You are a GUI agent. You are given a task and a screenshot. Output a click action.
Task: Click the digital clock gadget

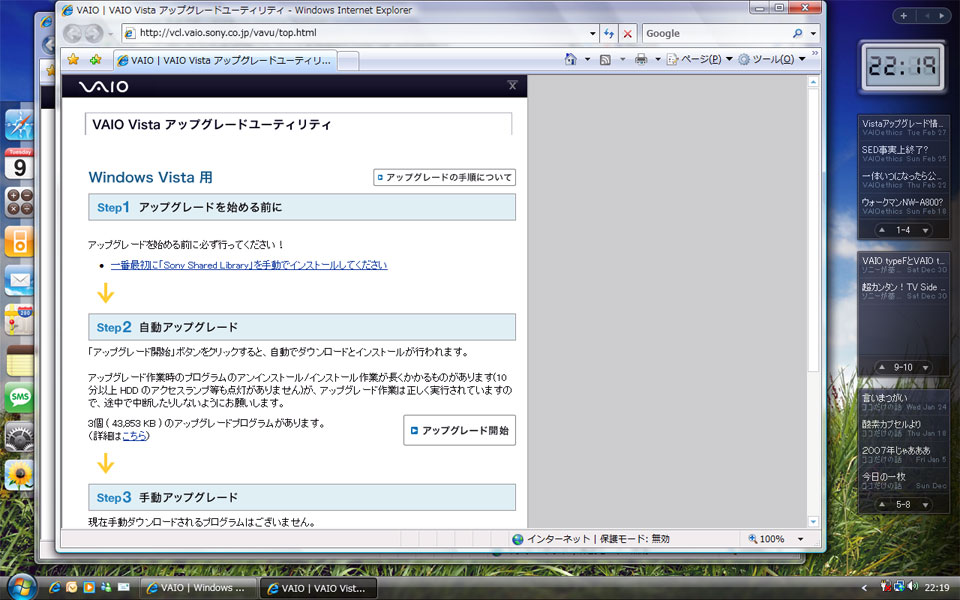[x=902, y=66]
